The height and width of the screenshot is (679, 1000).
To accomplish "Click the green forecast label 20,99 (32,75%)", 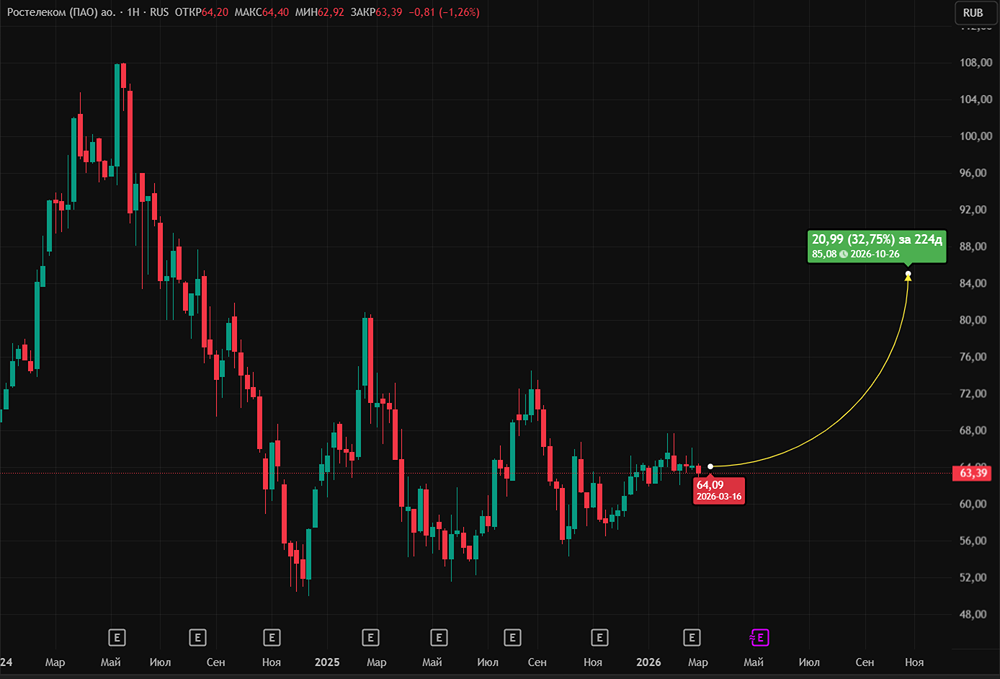I will tap(876, 246).
